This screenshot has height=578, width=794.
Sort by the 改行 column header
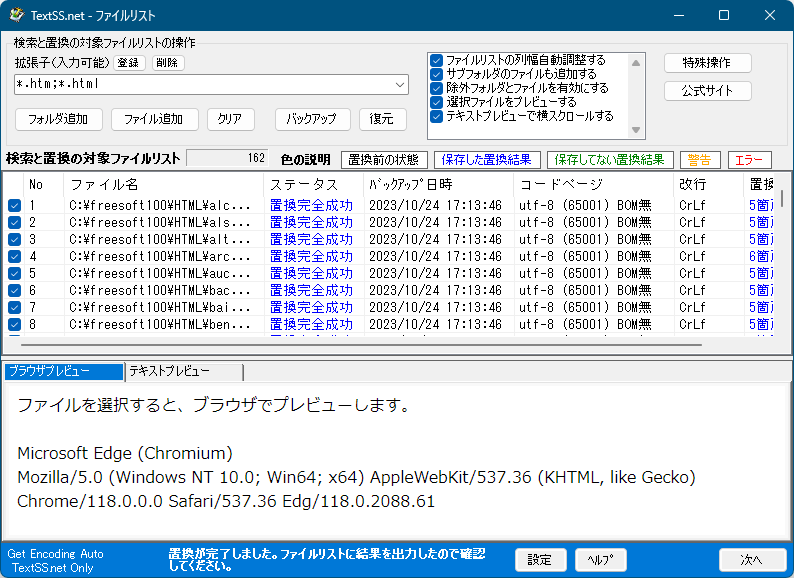(709, 185)
